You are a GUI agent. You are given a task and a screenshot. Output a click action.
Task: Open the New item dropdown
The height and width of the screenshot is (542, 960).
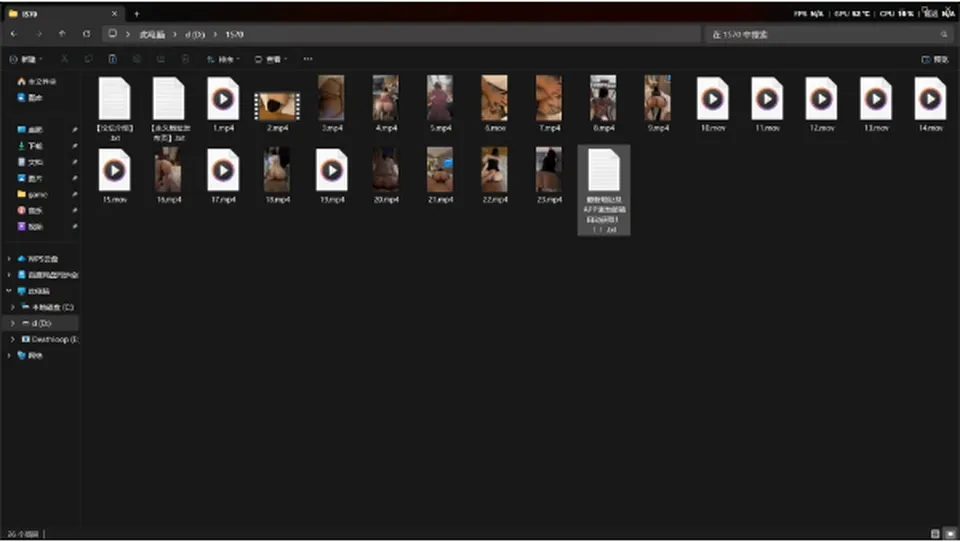point(26,59)
